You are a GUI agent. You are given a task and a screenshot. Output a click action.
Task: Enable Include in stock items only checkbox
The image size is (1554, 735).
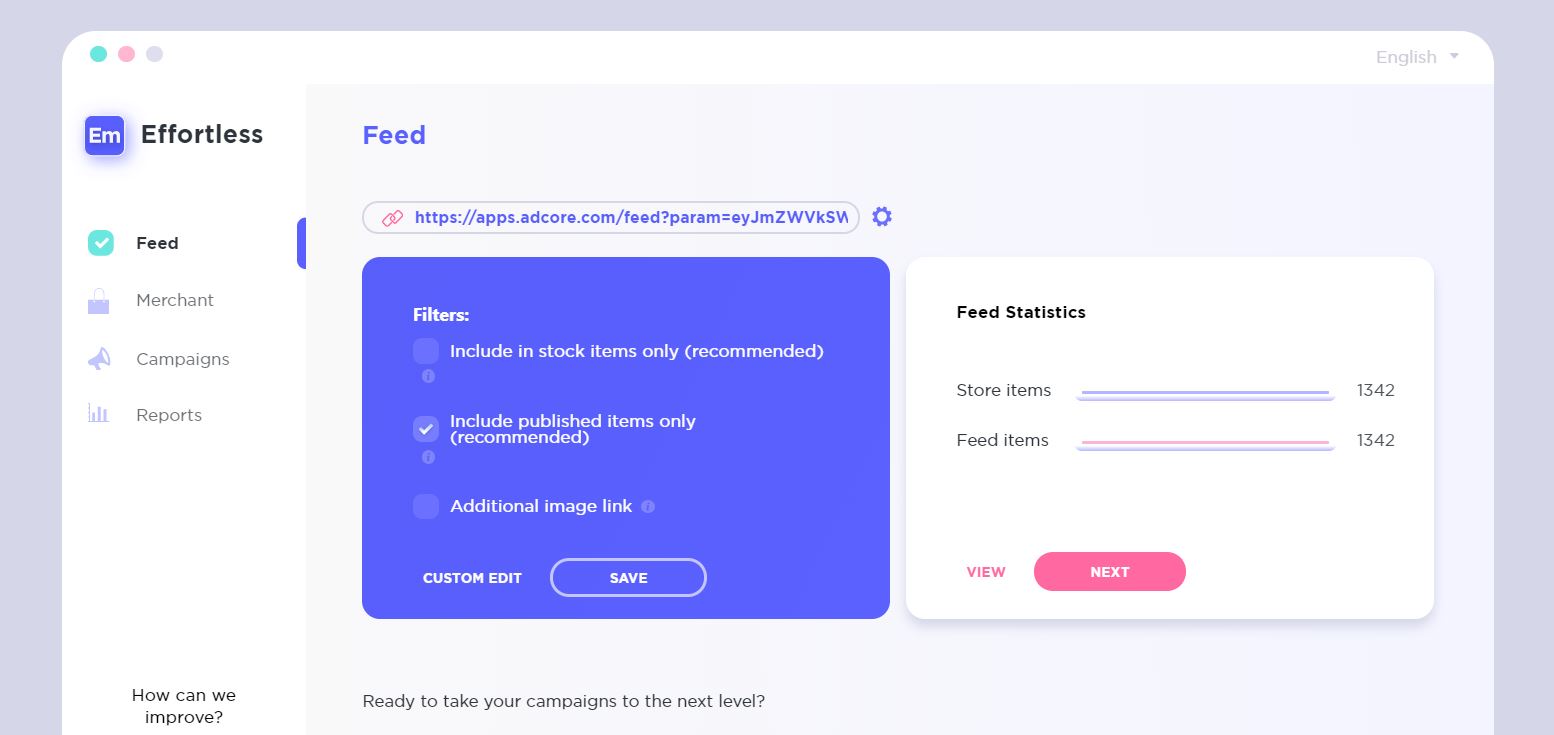pyautogui.click(x=426, y=351)
